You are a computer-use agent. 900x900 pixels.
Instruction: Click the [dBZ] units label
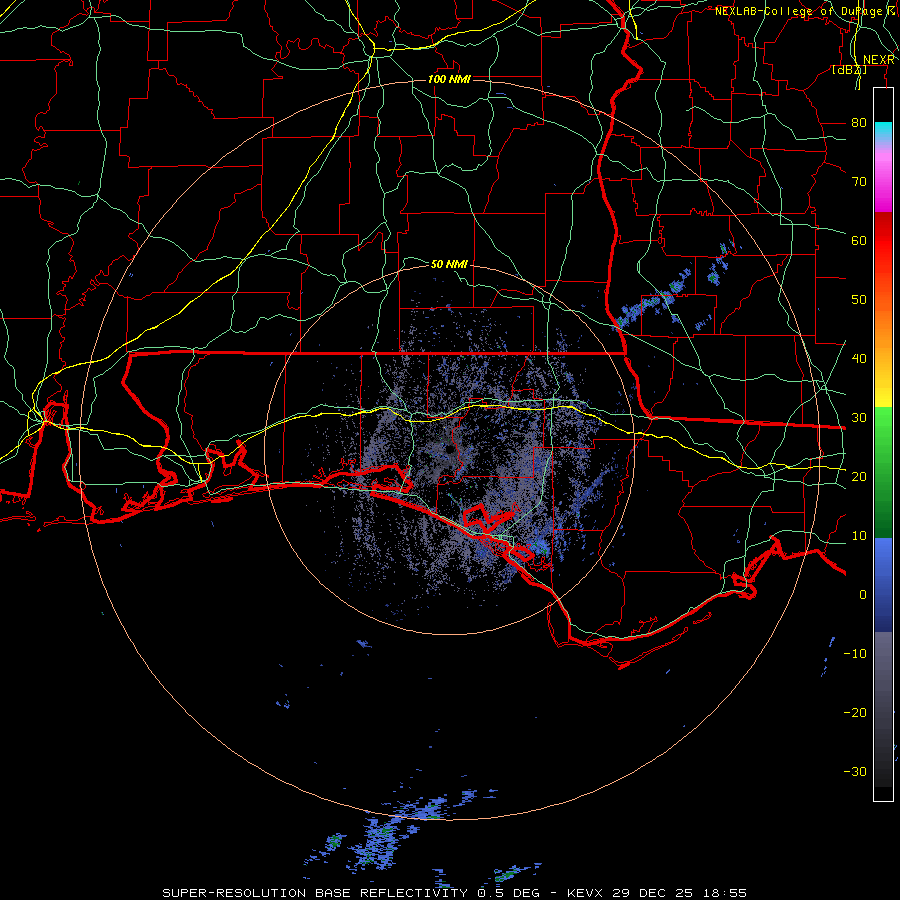(849, 70)
